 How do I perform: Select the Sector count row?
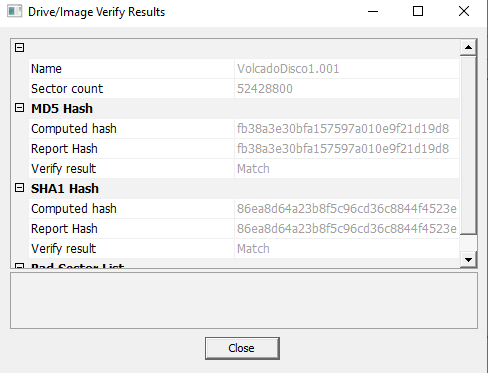tap(244, 89)
